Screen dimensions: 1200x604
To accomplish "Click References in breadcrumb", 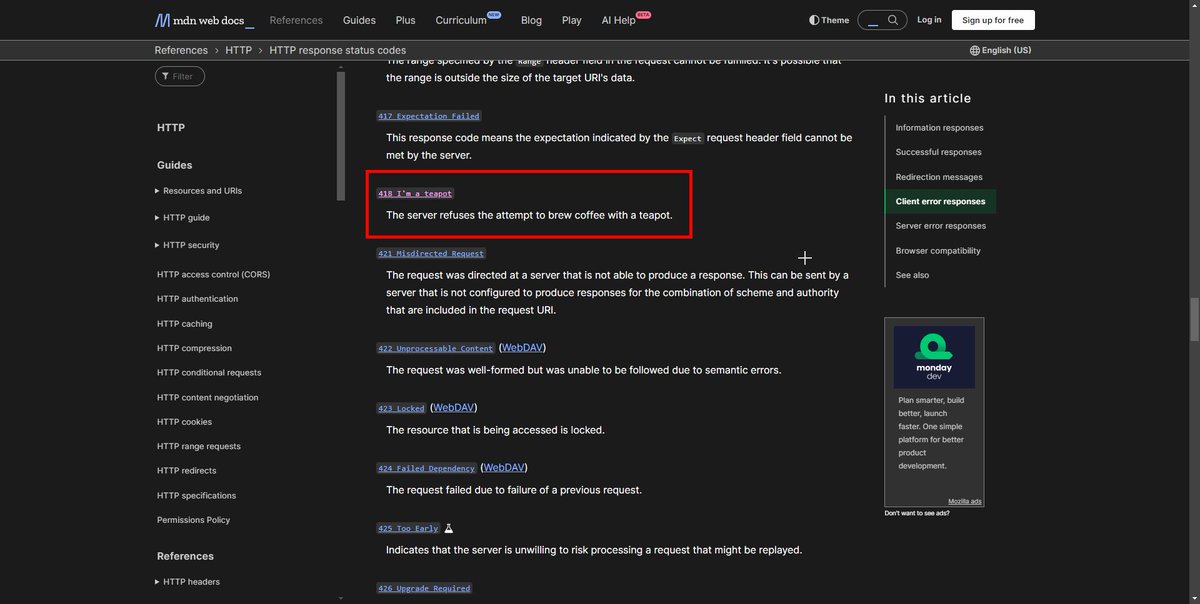I will (180, 50).
